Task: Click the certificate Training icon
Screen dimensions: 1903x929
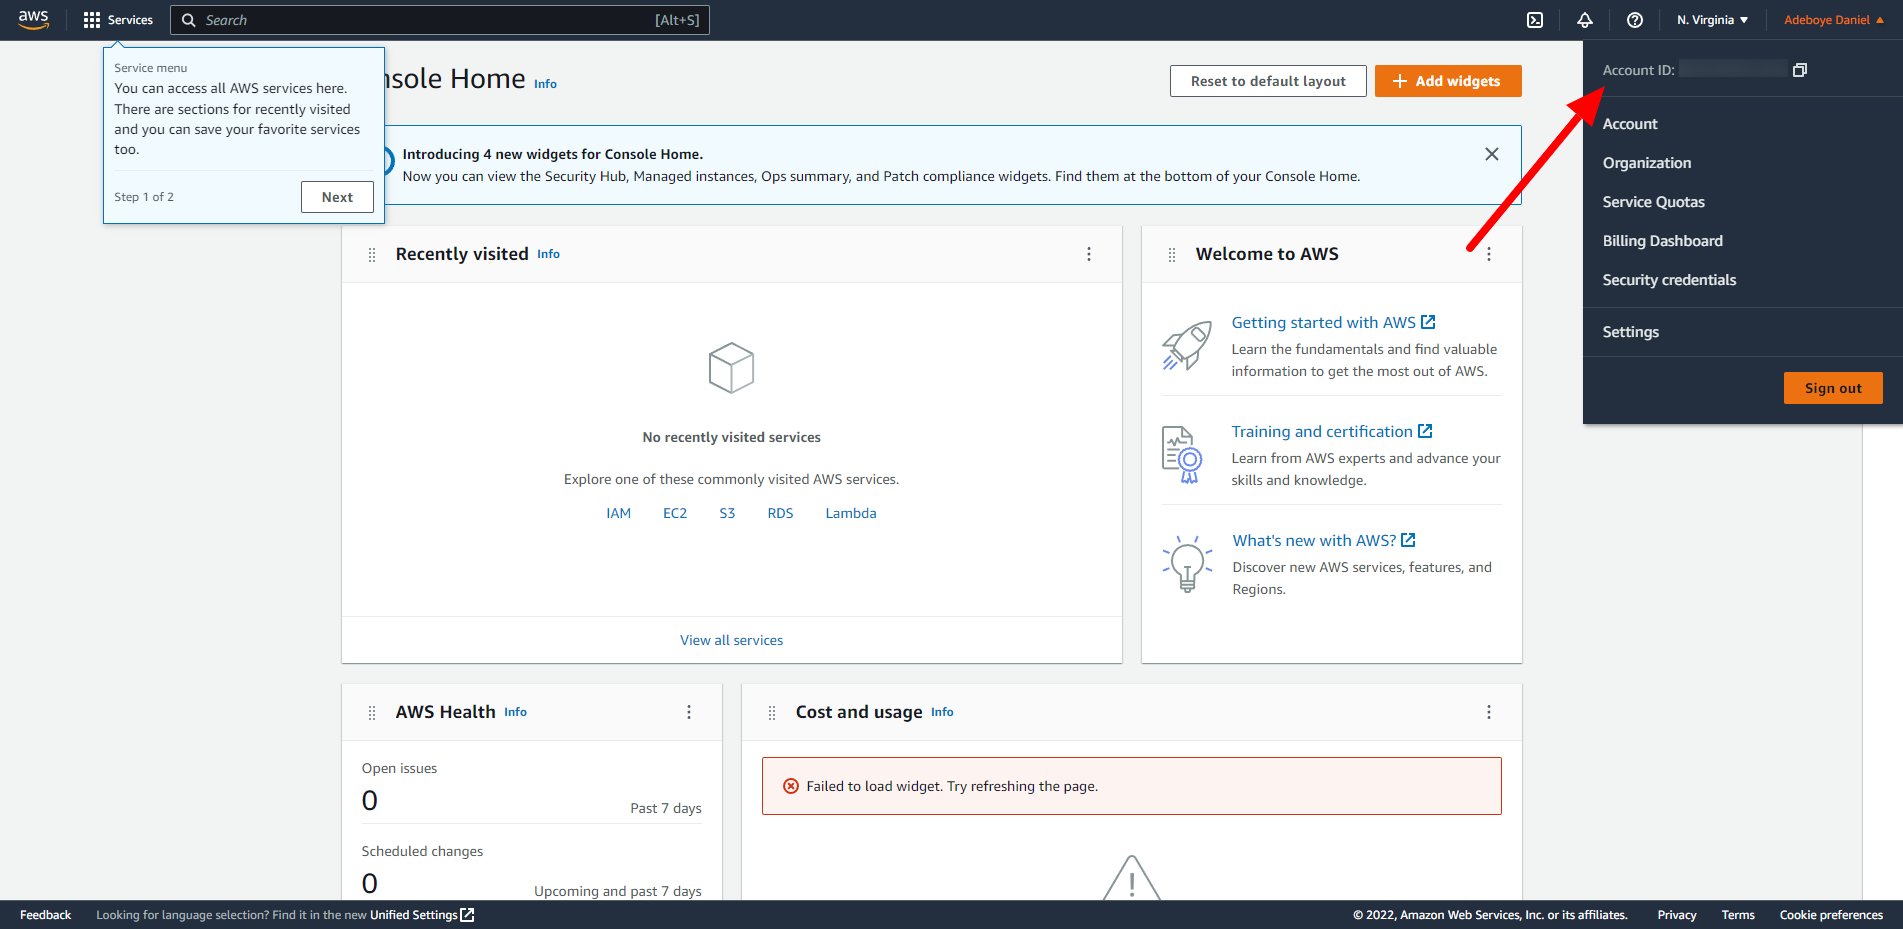Action: point(1182,455)
